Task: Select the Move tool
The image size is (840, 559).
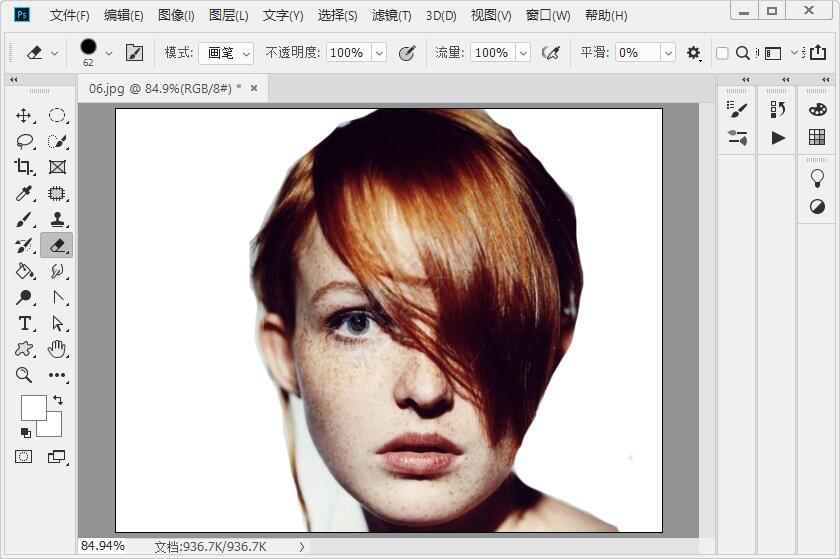Action: click(x=25, y=115)
